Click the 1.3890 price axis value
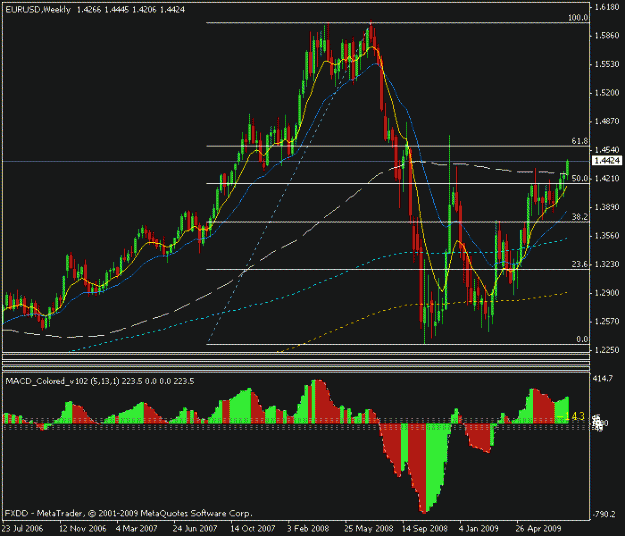Image resolution: width=625 pixels, height=536 pixels. pyautogui.click(x=607, y=207)
